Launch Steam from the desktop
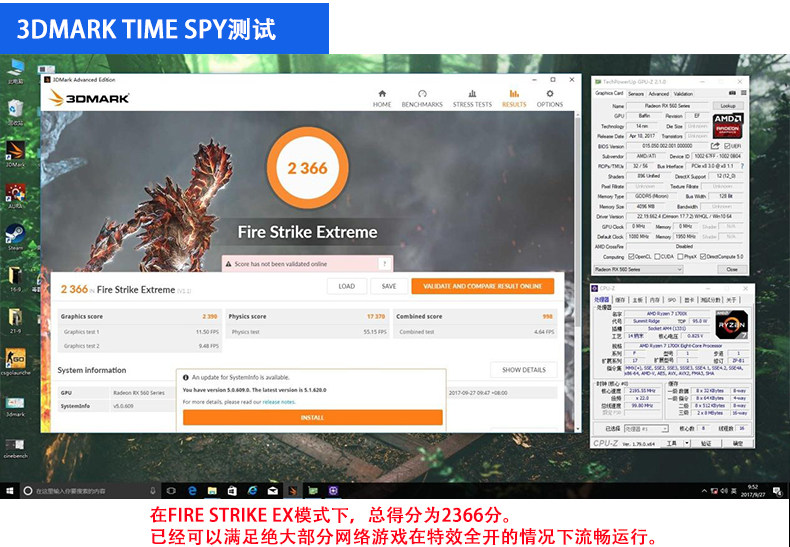Image resolution: width=790 pixels, height=547 pixels. point(15,238)
